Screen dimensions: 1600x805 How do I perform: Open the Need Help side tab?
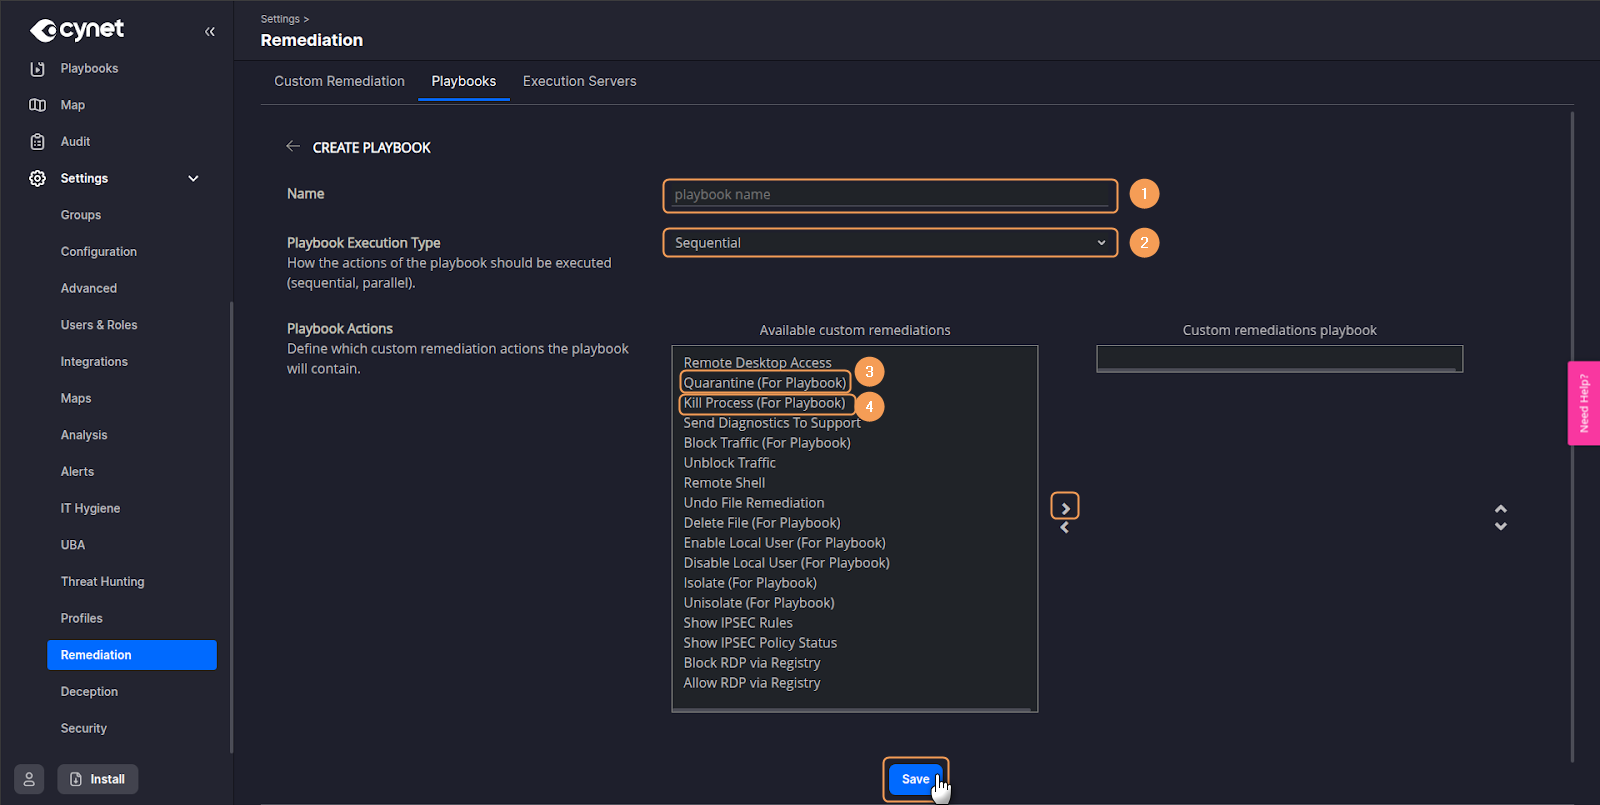[x=1583, y=403]
